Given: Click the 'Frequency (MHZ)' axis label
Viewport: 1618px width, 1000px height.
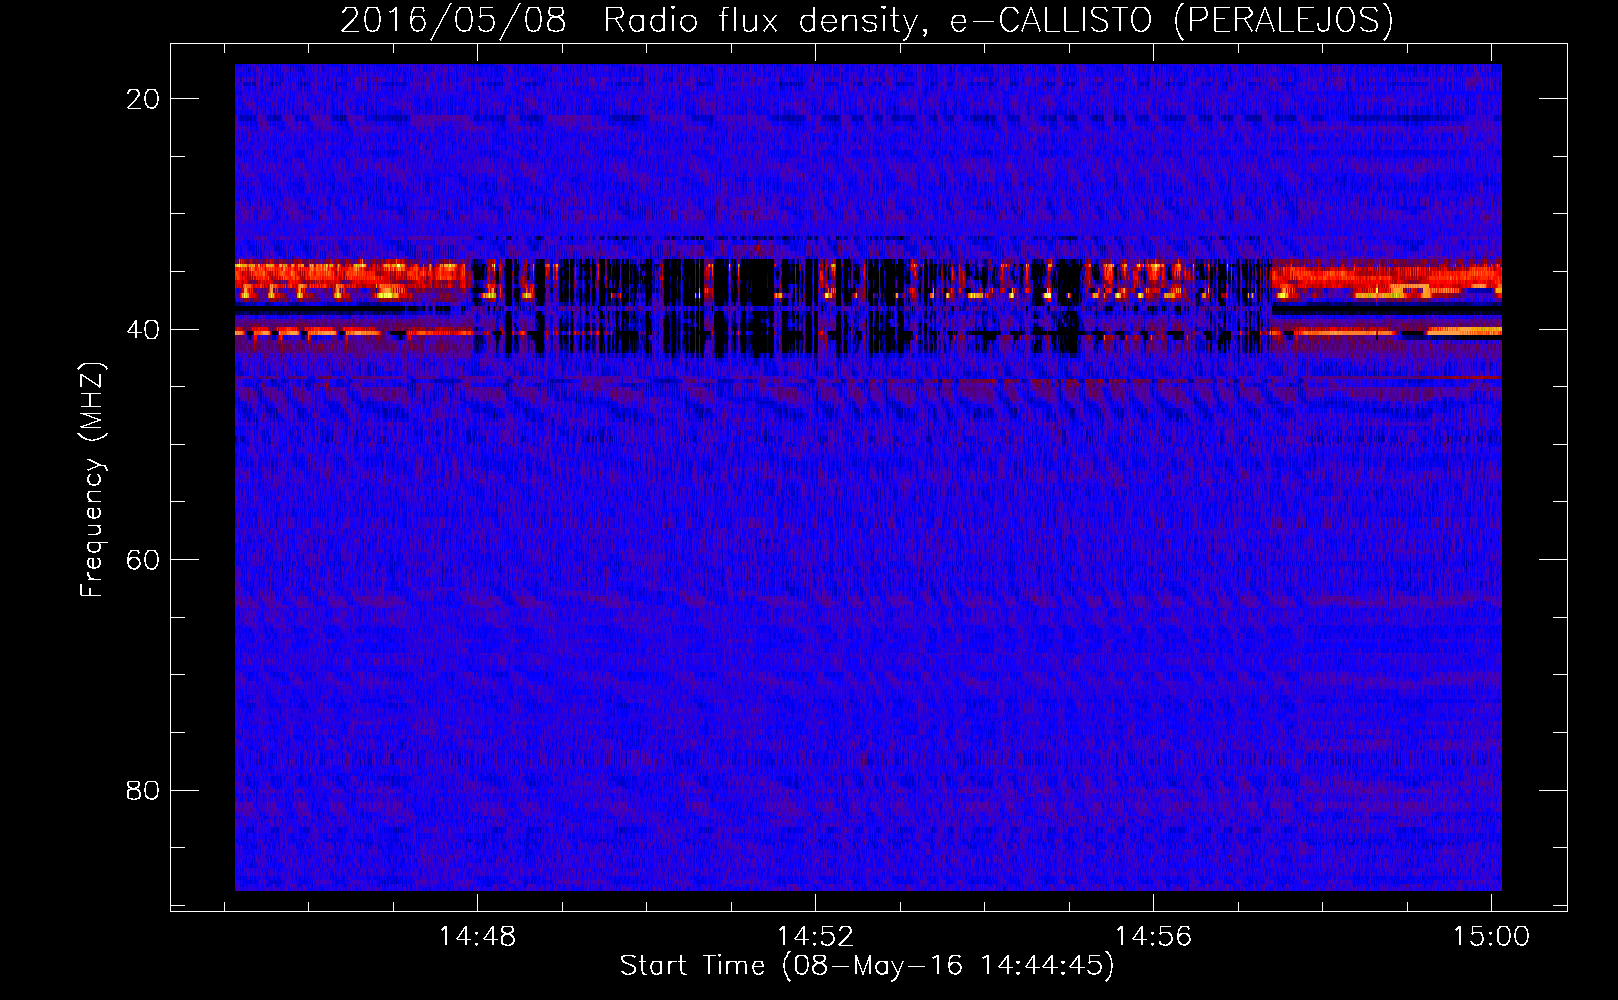Looking at the screenshot, I should click(x=92, y=480).
